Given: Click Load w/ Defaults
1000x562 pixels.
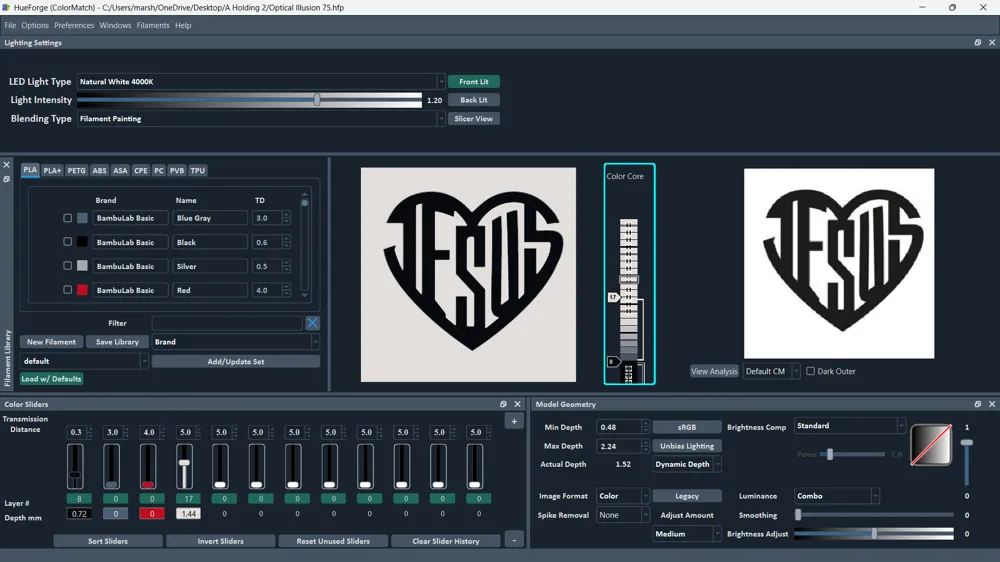Looking at the screenshot, I should (x=51, y=379).
